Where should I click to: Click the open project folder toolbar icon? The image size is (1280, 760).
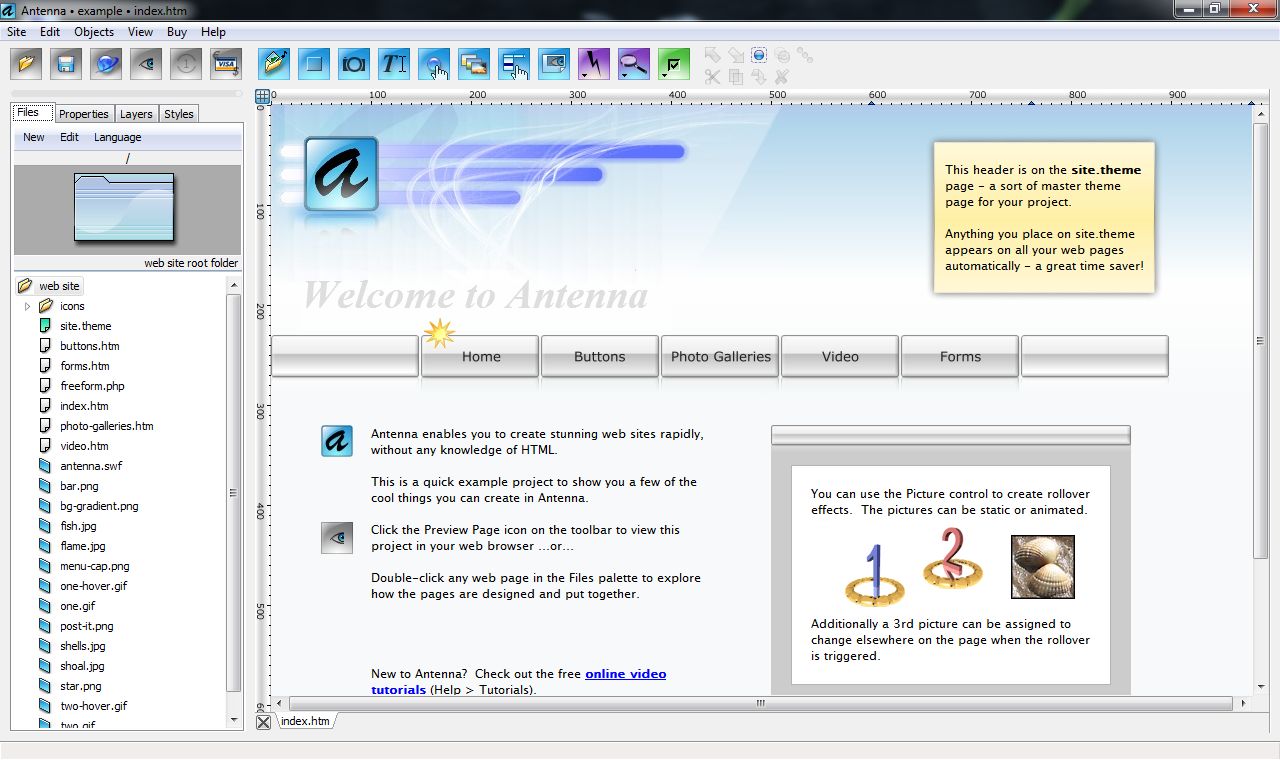coord(26,64)
